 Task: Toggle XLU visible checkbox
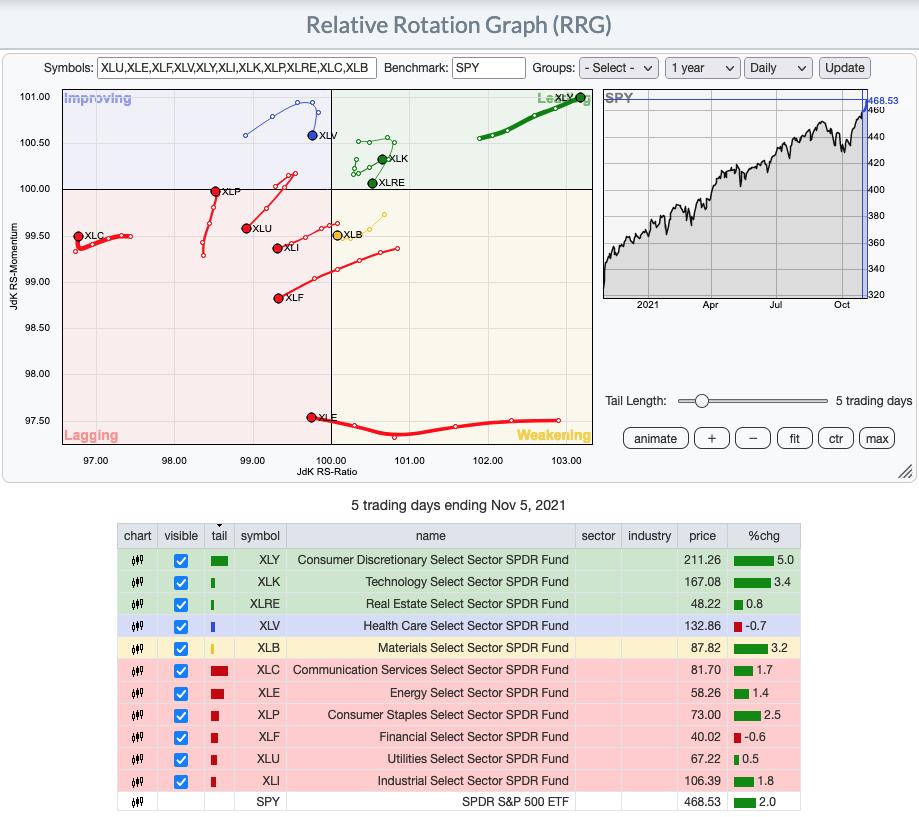181,760
